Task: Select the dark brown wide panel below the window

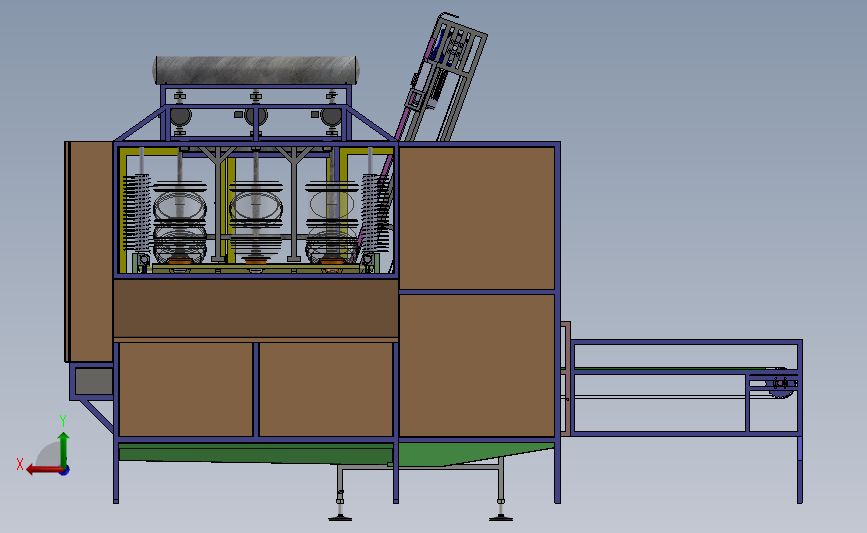Action: tap(256, 309)
